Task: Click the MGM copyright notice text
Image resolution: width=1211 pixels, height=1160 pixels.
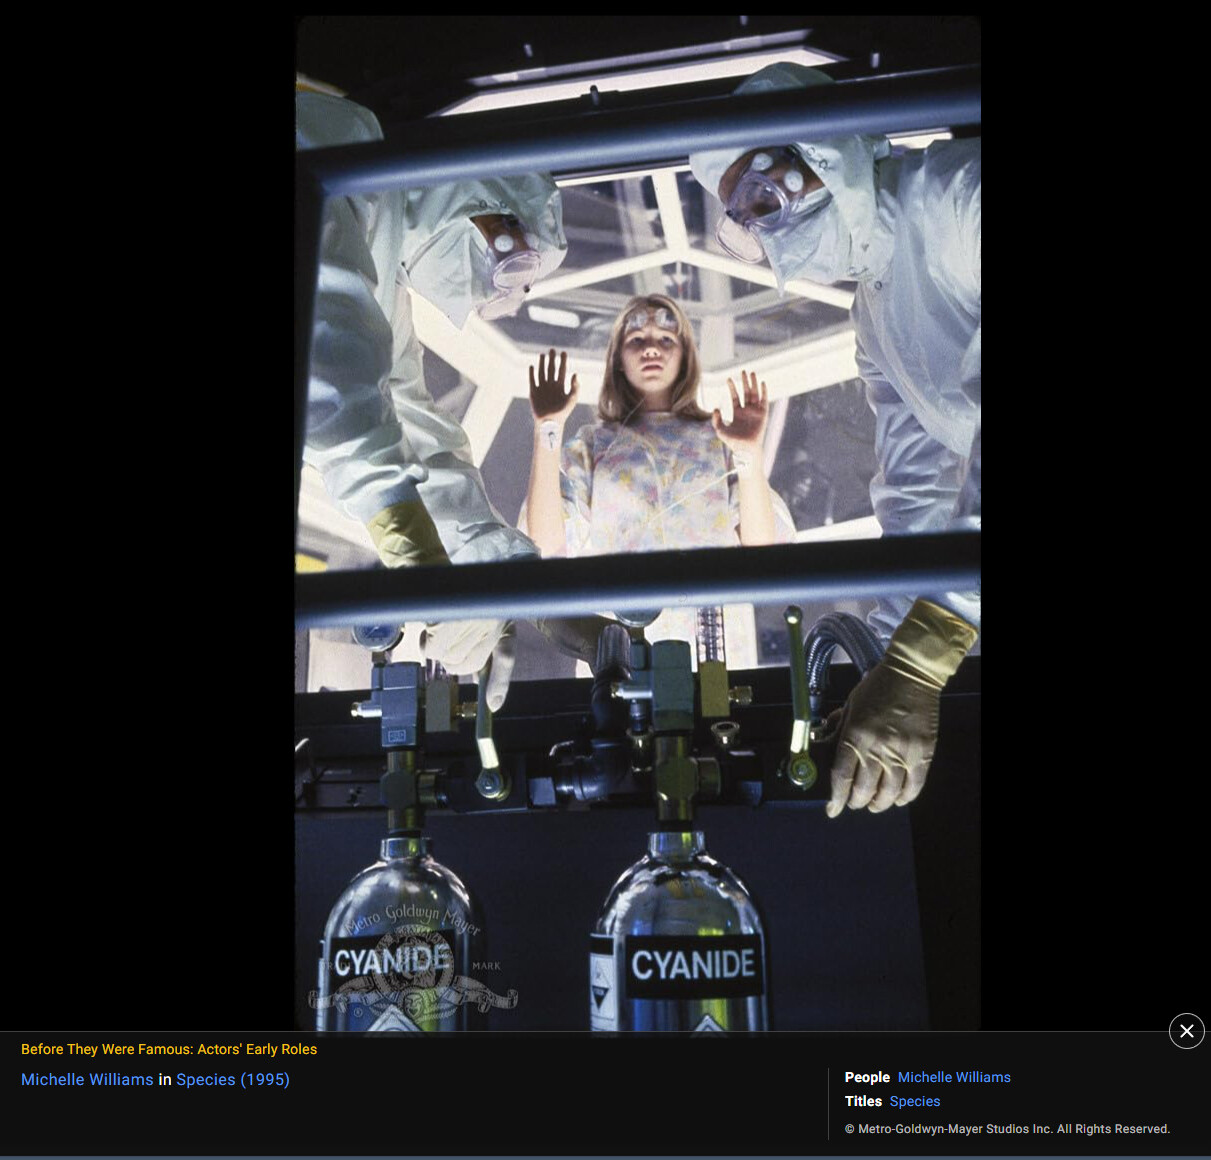Action: [1007, 1129]
